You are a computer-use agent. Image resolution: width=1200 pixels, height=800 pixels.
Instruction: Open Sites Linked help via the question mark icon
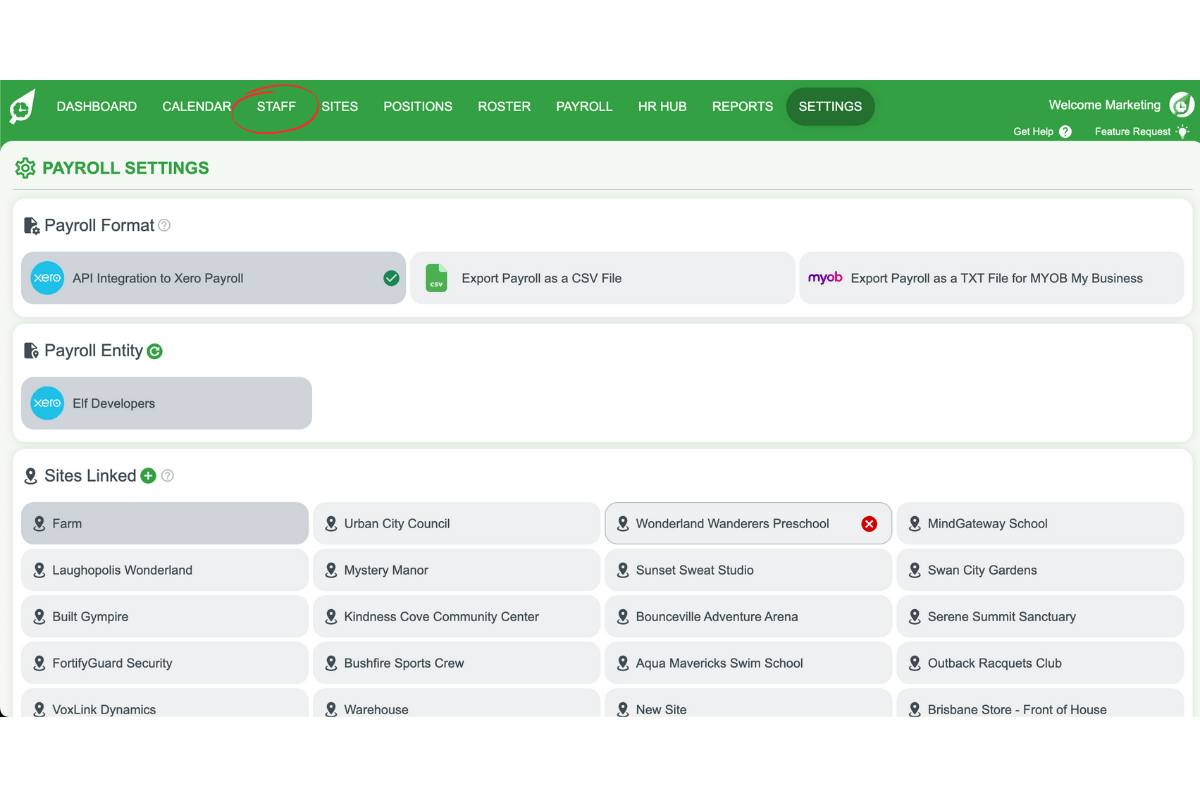(x=168, y=475)
